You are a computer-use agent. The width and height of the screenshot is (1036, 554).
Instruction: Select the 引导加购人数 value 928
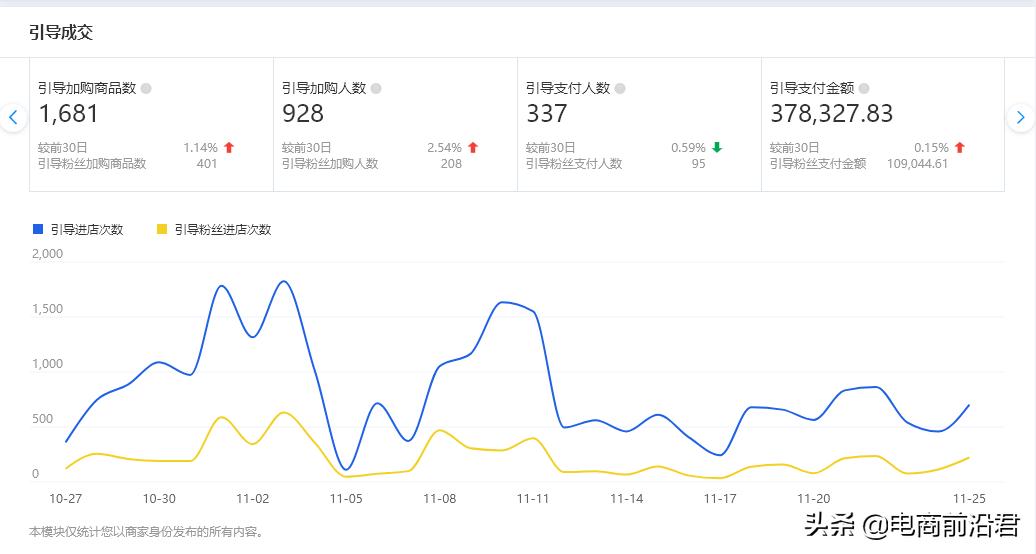click(303, 114)
